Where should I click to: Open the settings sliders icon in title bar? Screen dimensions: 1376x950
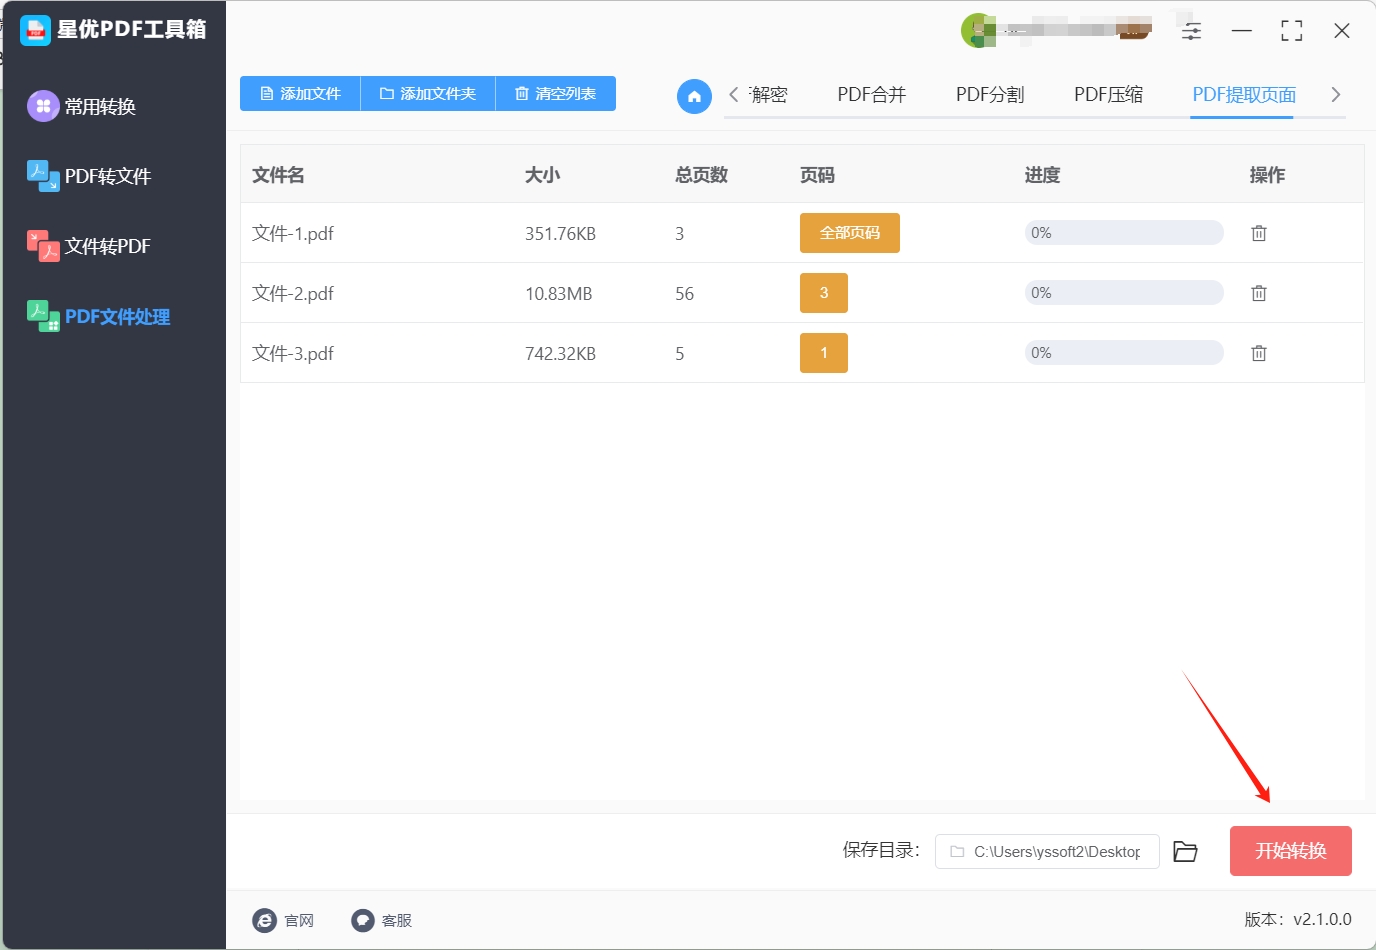(1191, 31)
